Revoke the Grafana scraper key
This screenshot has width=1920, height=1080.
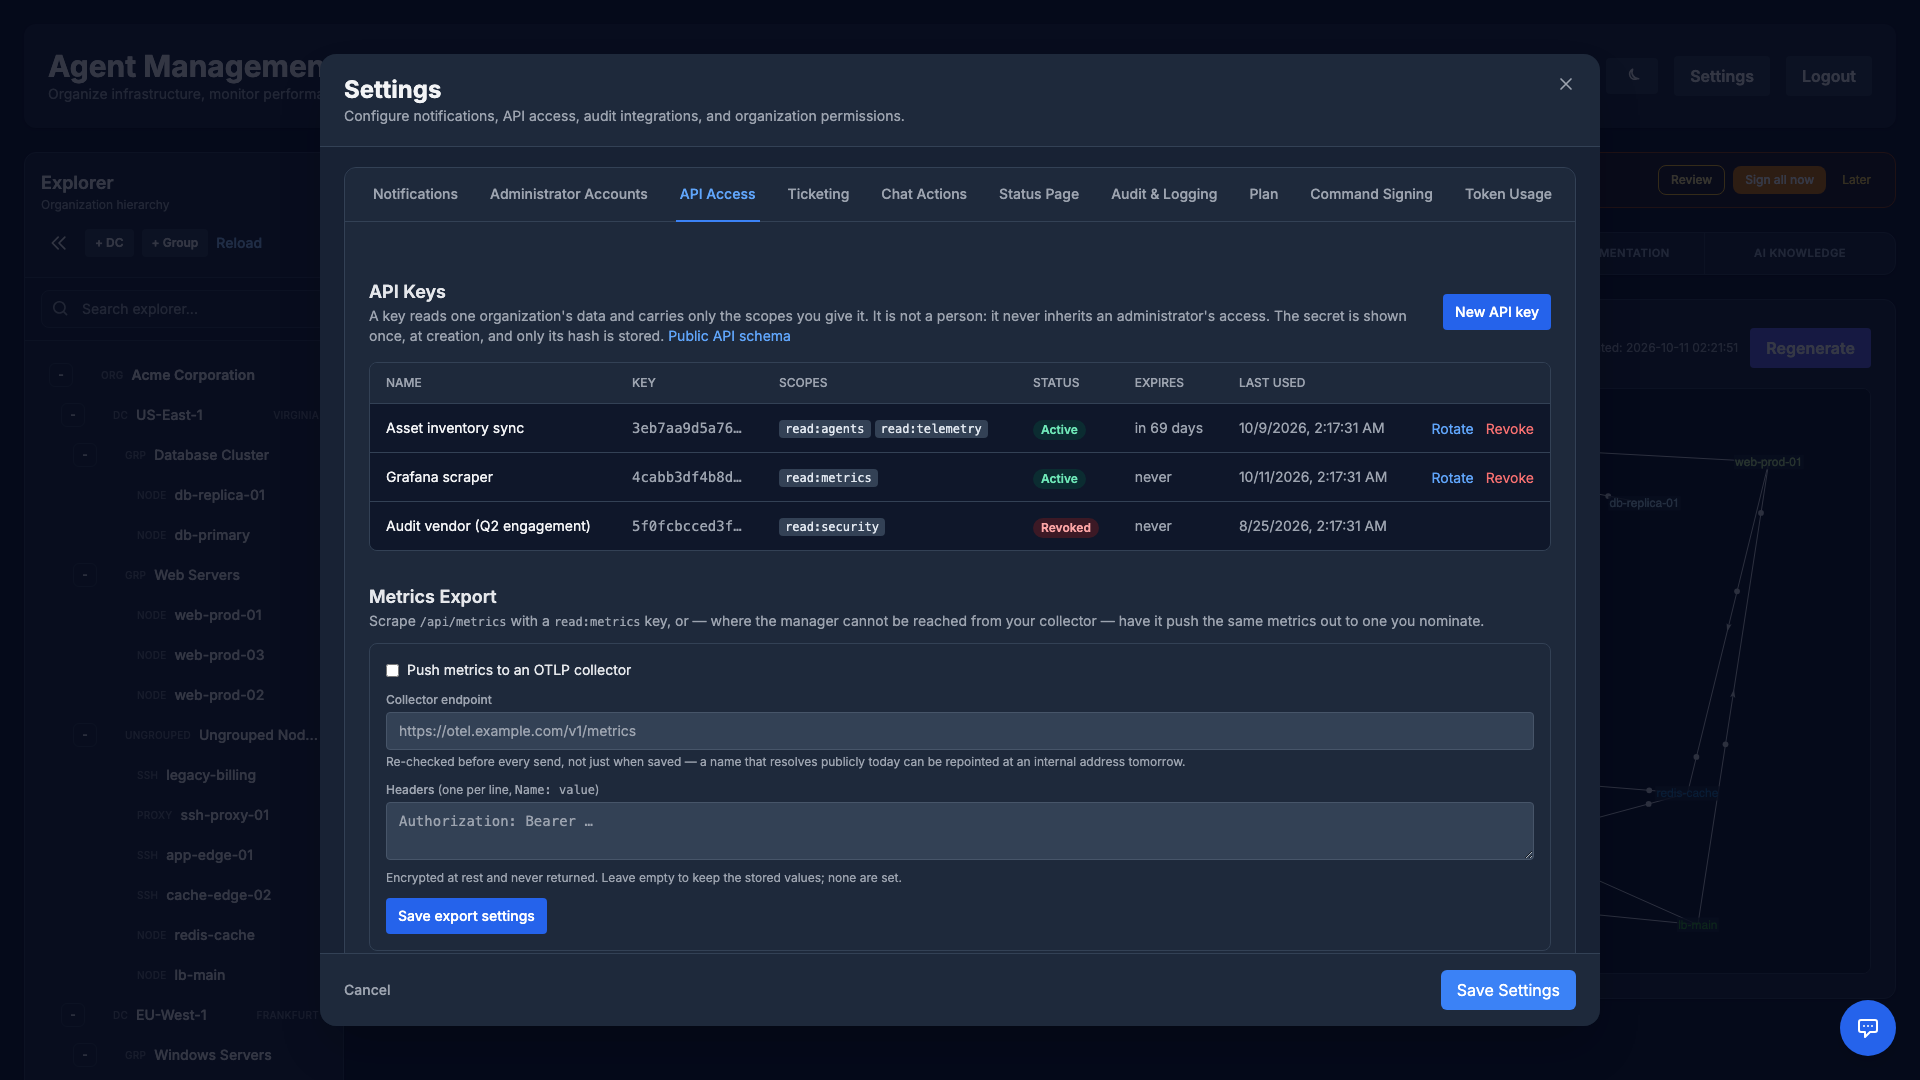[x=1509, y=478]
